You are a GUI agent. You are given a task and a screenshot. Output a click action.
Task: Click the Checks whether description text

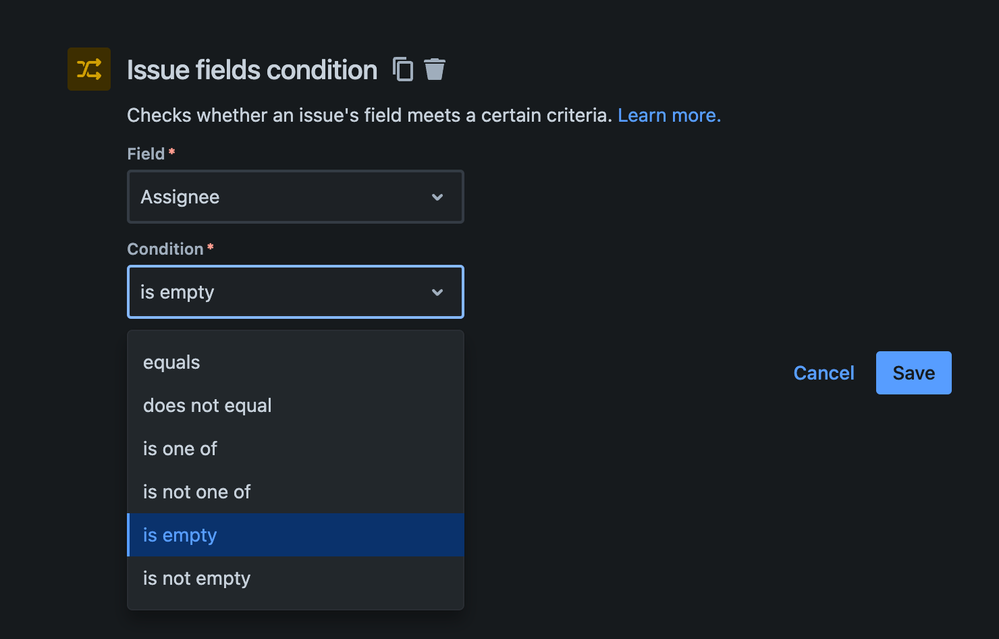click(x=370, y=115)
